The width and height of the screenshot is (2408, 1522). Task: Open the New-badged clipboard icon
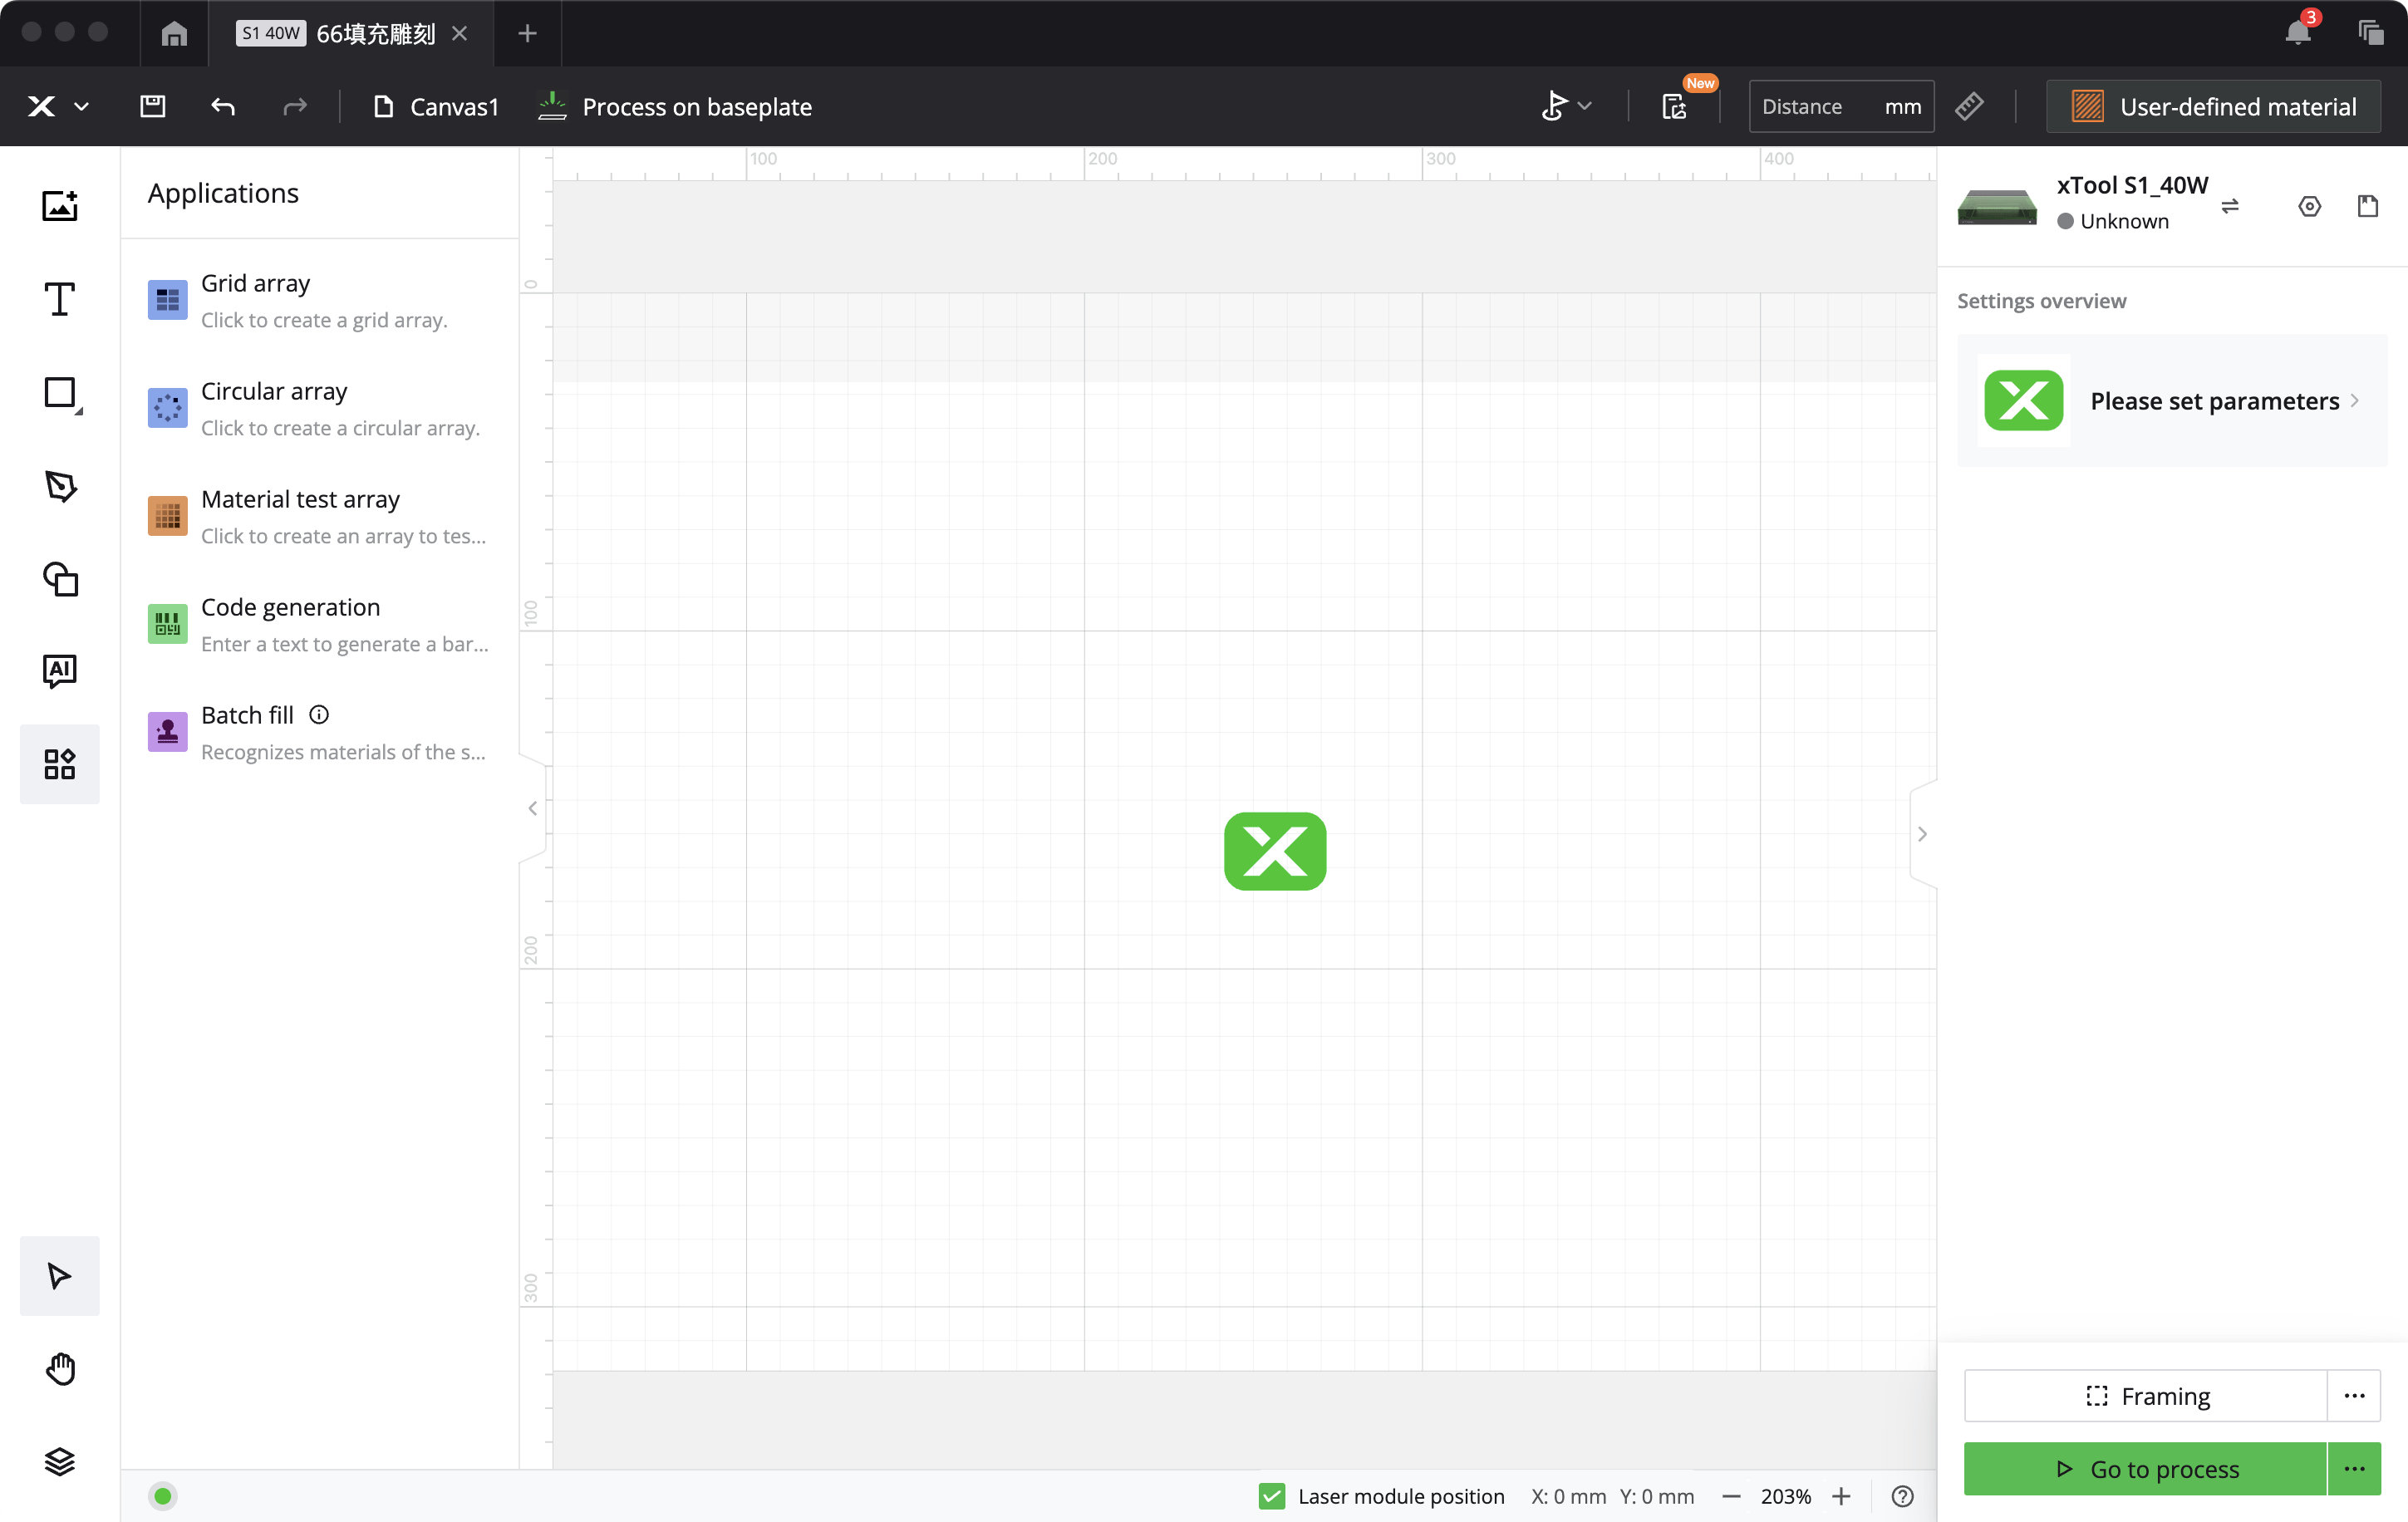tap(1675, 106)
